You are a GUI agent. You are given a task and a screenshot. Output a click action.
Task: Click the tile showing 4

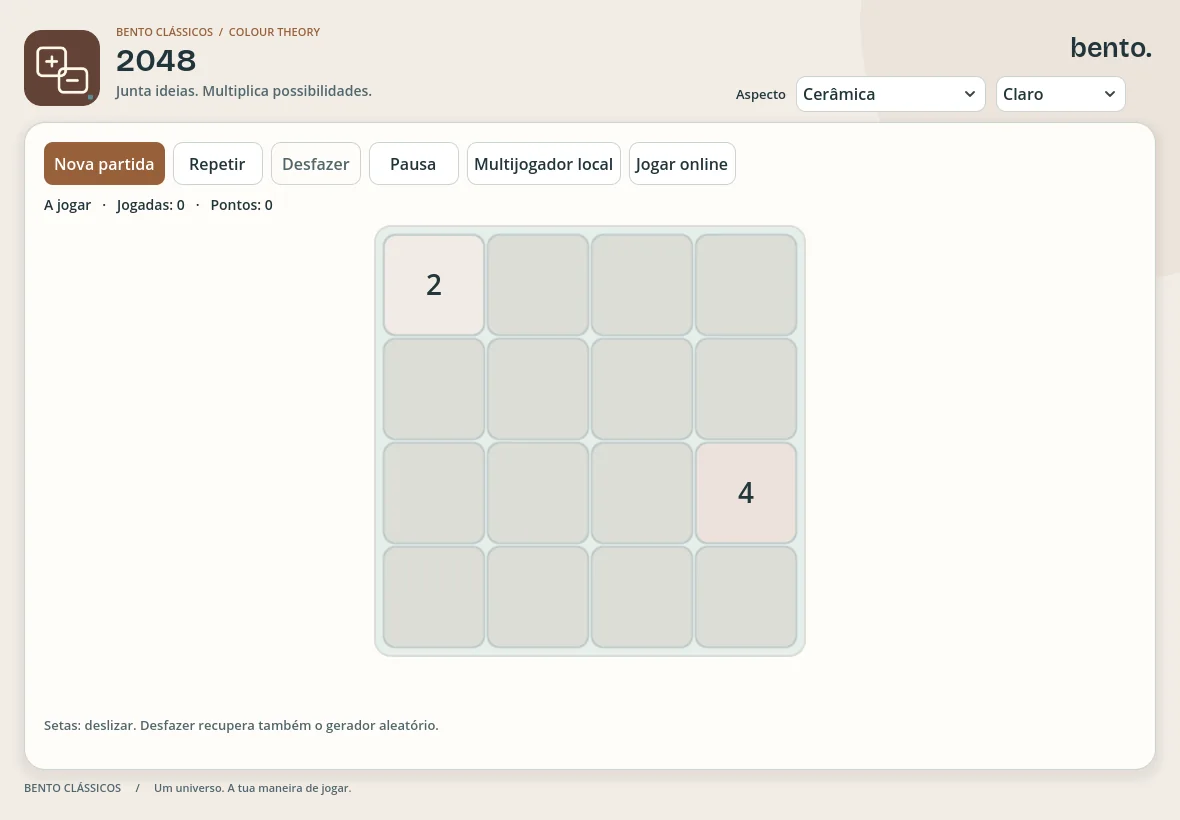pyautogui.click(x=745, y=493)
